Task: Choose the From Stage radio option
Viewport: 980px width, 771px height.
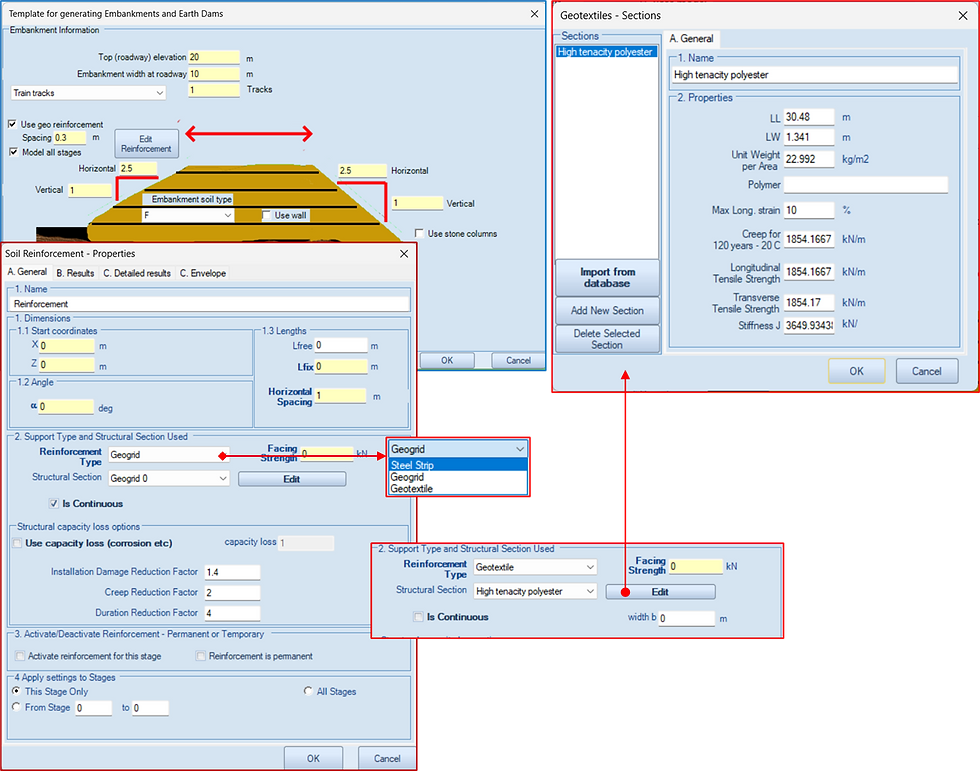Action: 16,707
